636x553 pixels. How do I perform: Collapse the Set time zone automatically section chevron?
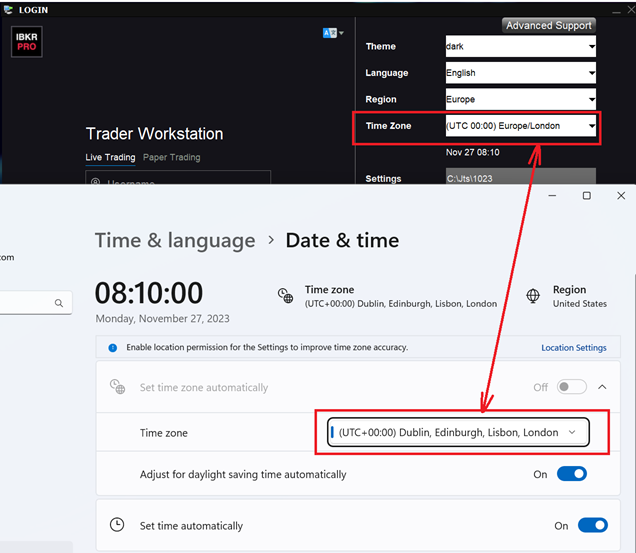[x=602, y=387]
